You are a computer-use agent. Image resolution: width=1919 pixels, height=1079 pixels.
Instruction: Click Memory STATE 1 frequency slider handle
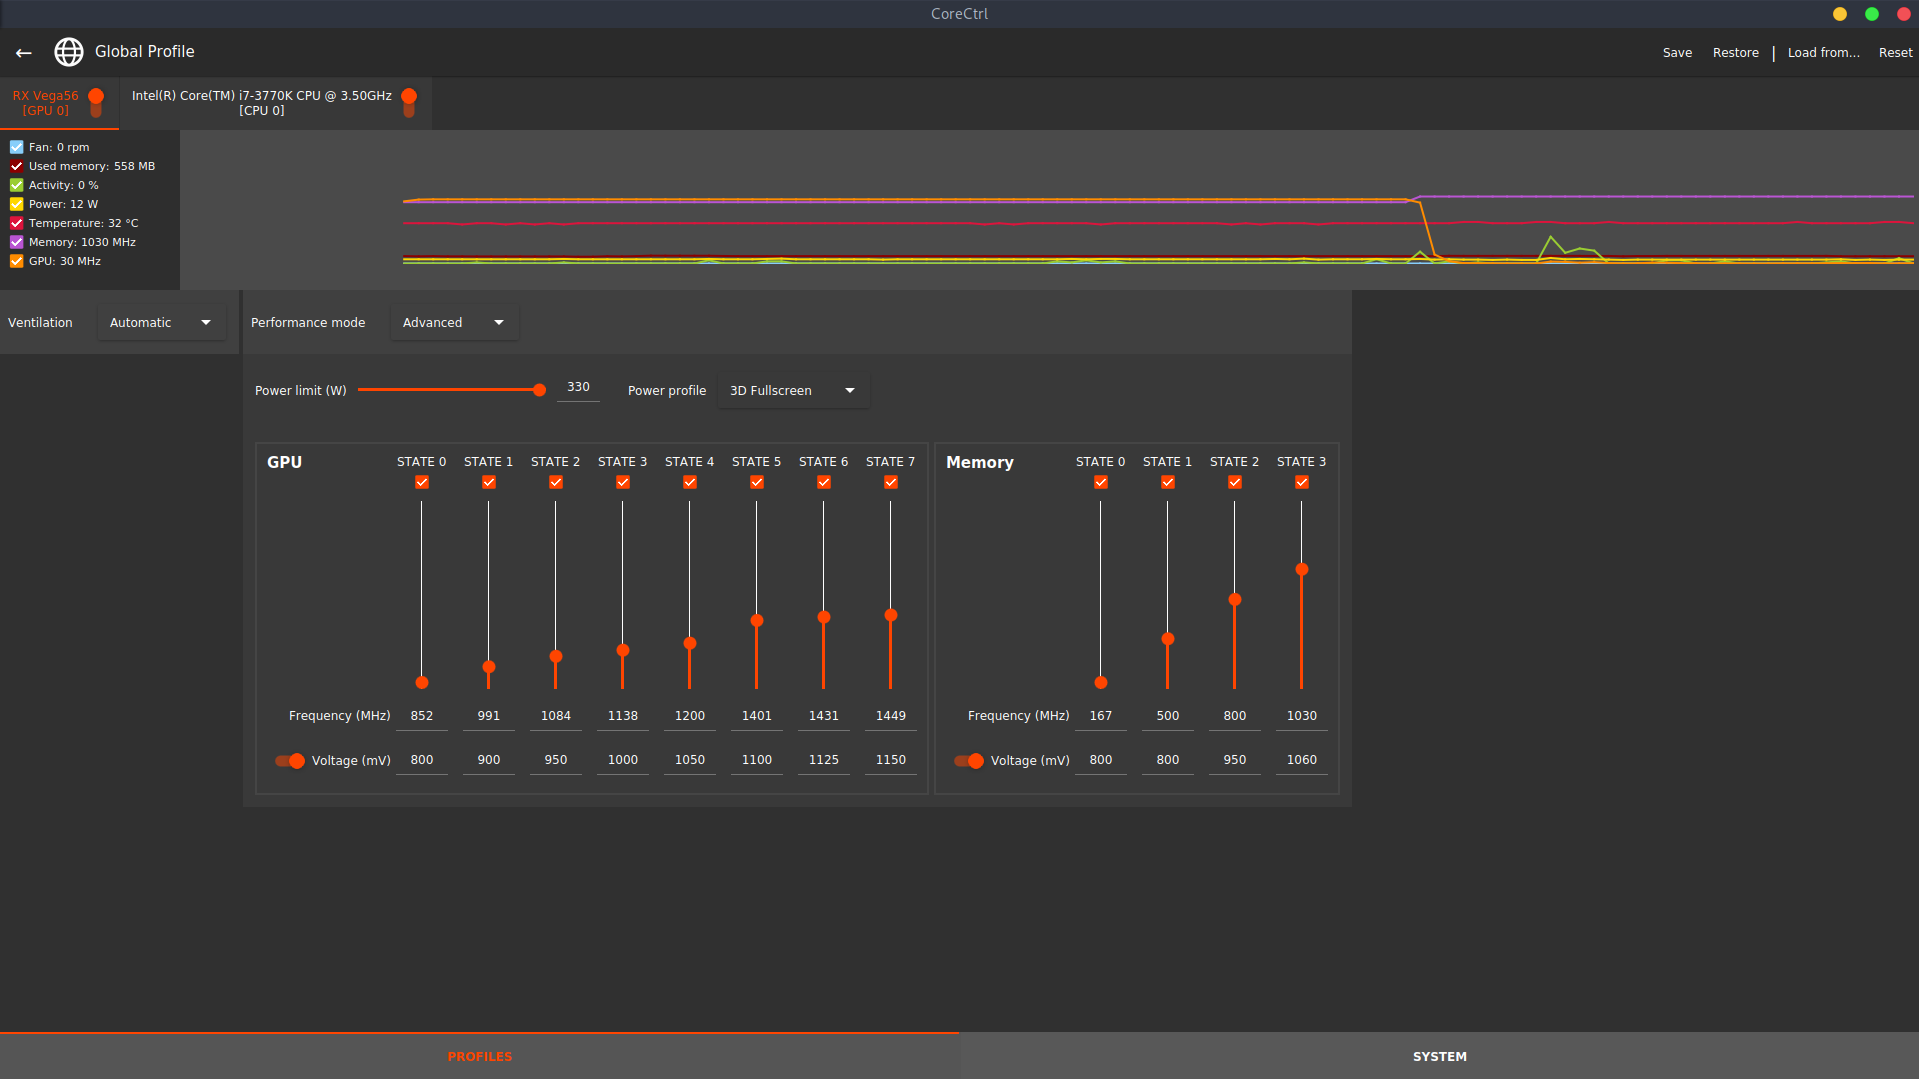[1168, 639]
